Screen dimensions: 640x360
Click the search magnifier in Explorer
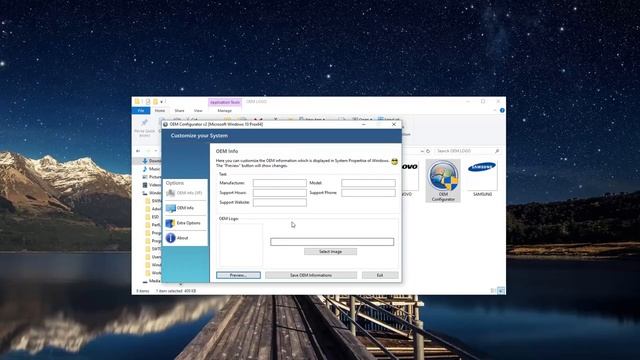497,151
